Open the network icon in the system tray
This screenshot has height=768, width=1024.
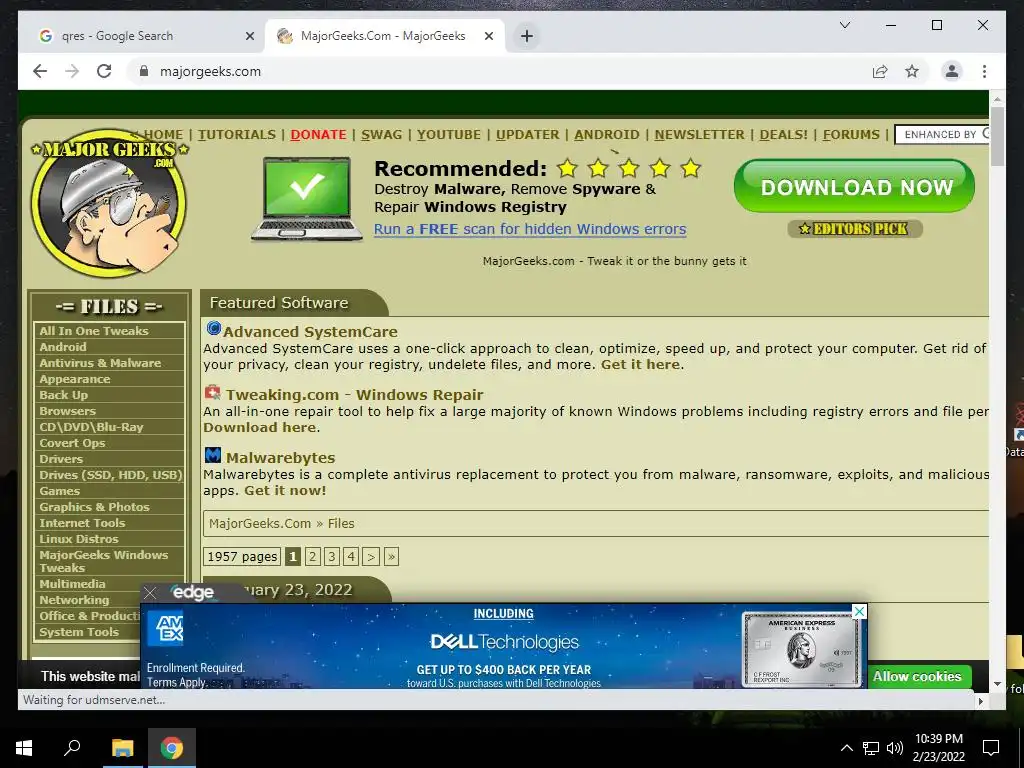pyautogui.click(x=871, y=748)
